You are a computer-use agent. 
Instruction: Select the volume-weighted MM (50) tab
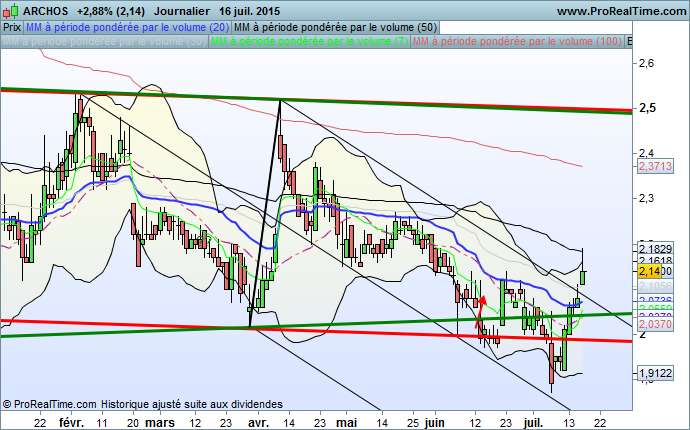(335, 27)
